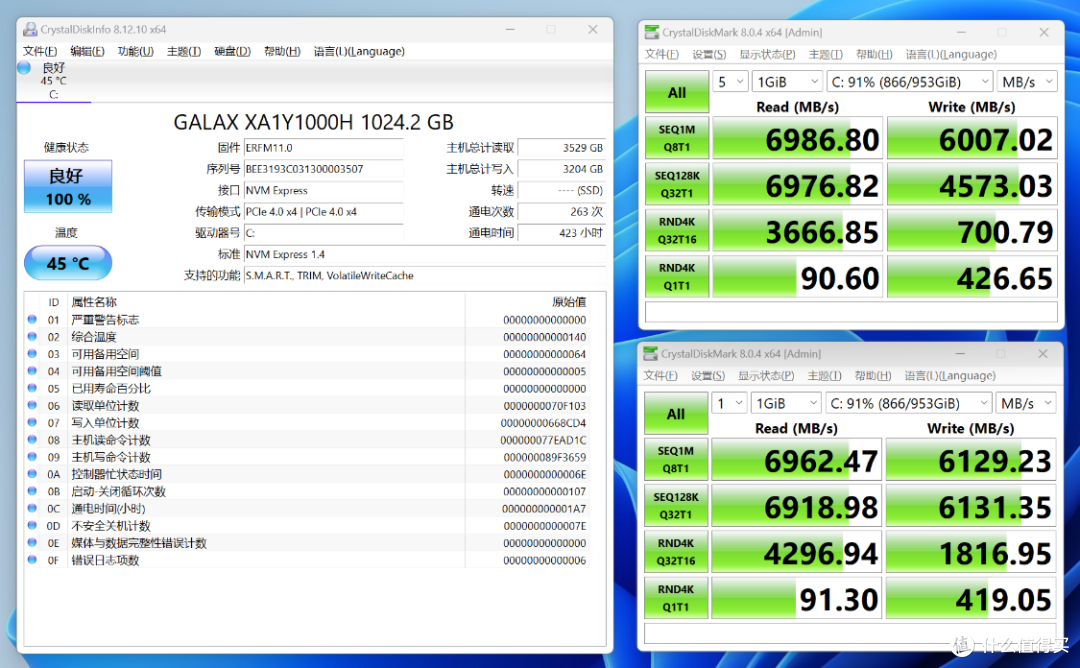The height and width of the screenshot is (668, 1080).
Task: Click the 6007.02 write result
Action: [x=972, y=138]
